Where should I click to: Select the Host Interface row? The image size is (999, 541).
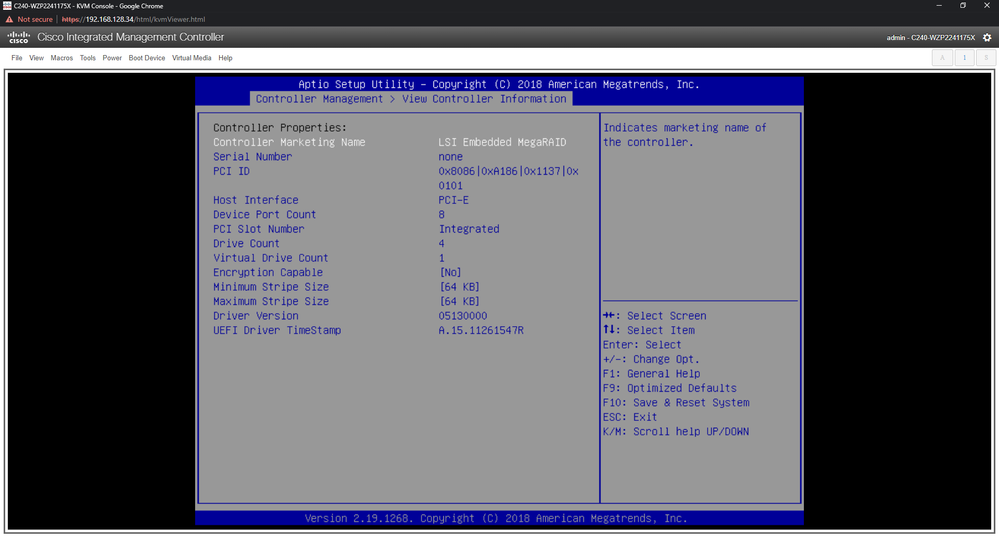pos(341,200)
